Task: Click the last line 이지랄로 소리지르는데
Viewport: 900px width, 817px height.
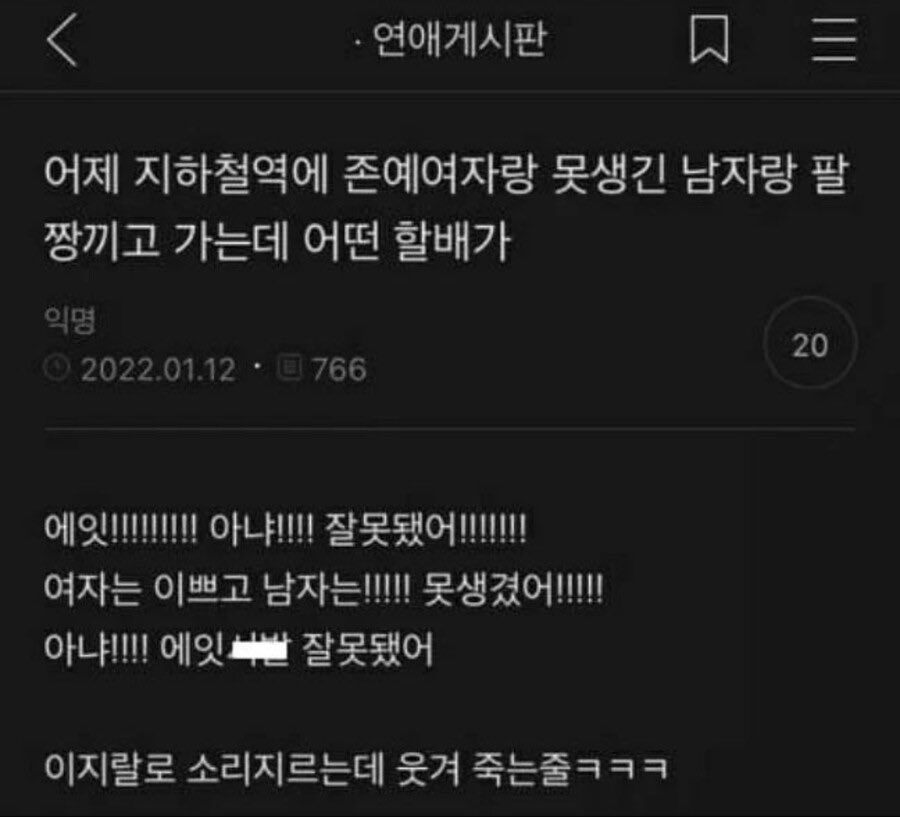Action: 356,768
